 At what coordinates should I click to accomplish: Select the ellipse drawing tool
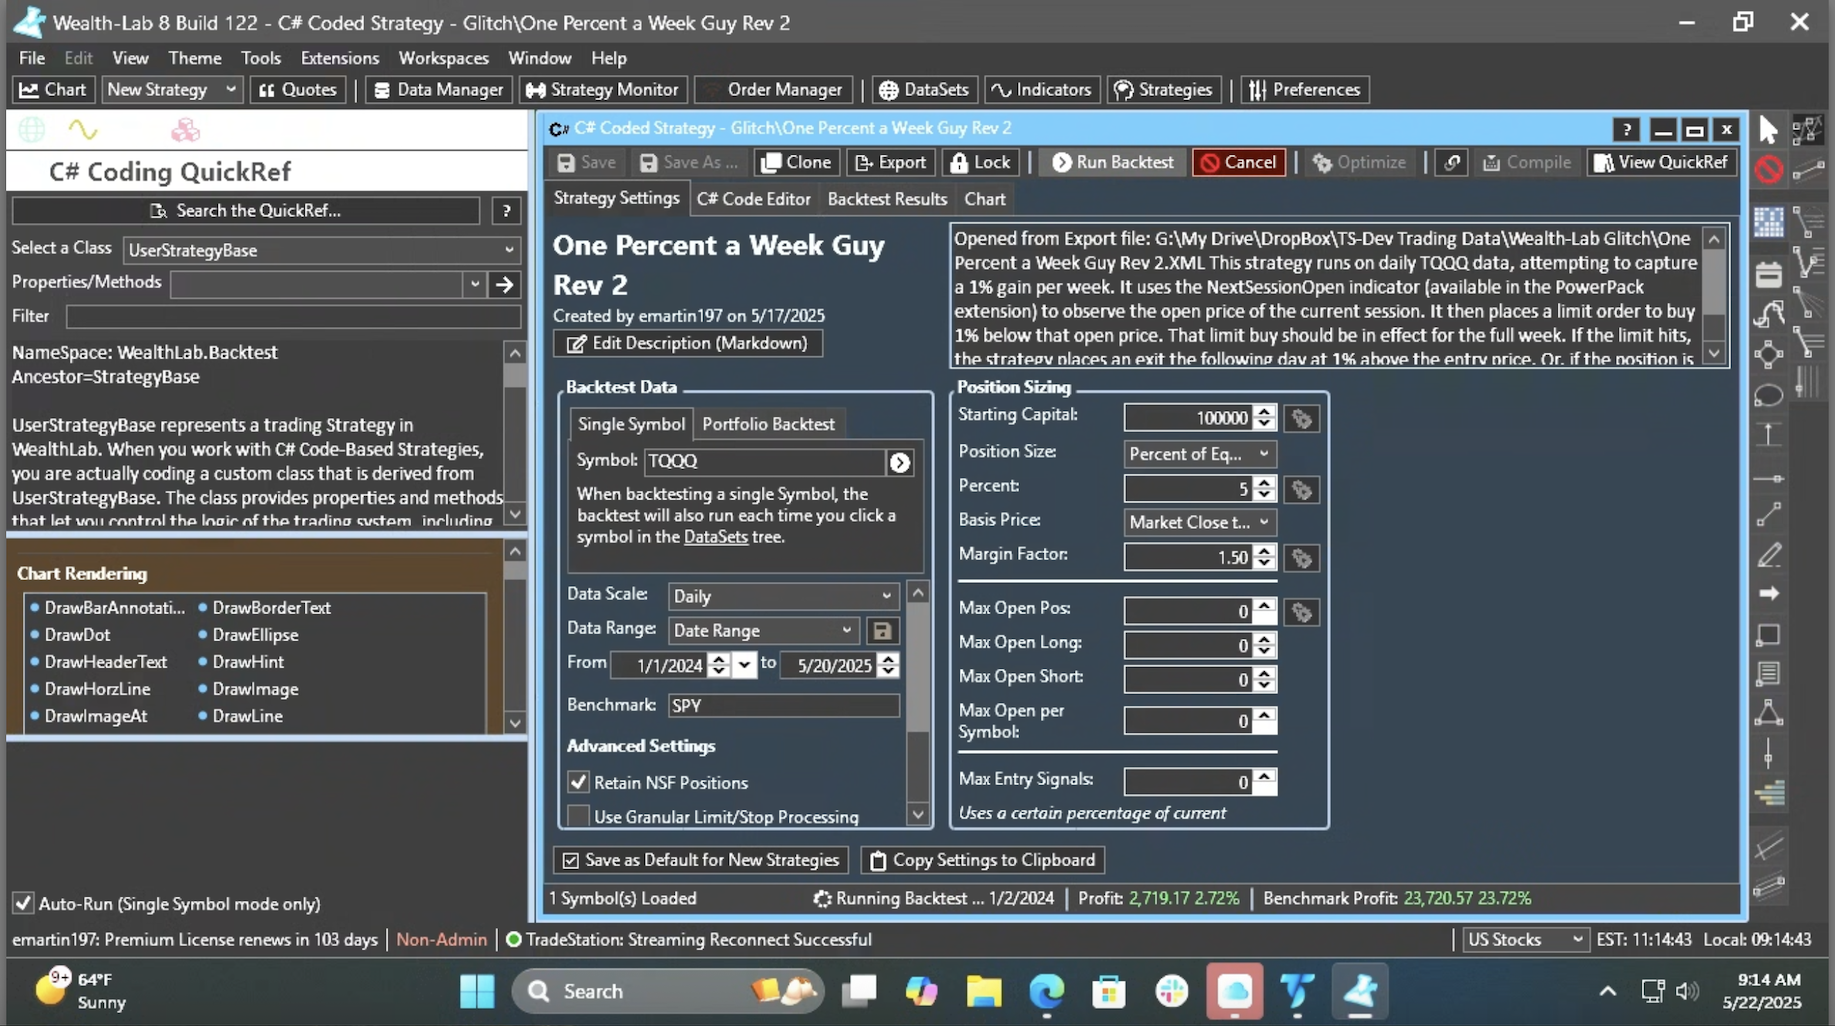click(1768, 395)
